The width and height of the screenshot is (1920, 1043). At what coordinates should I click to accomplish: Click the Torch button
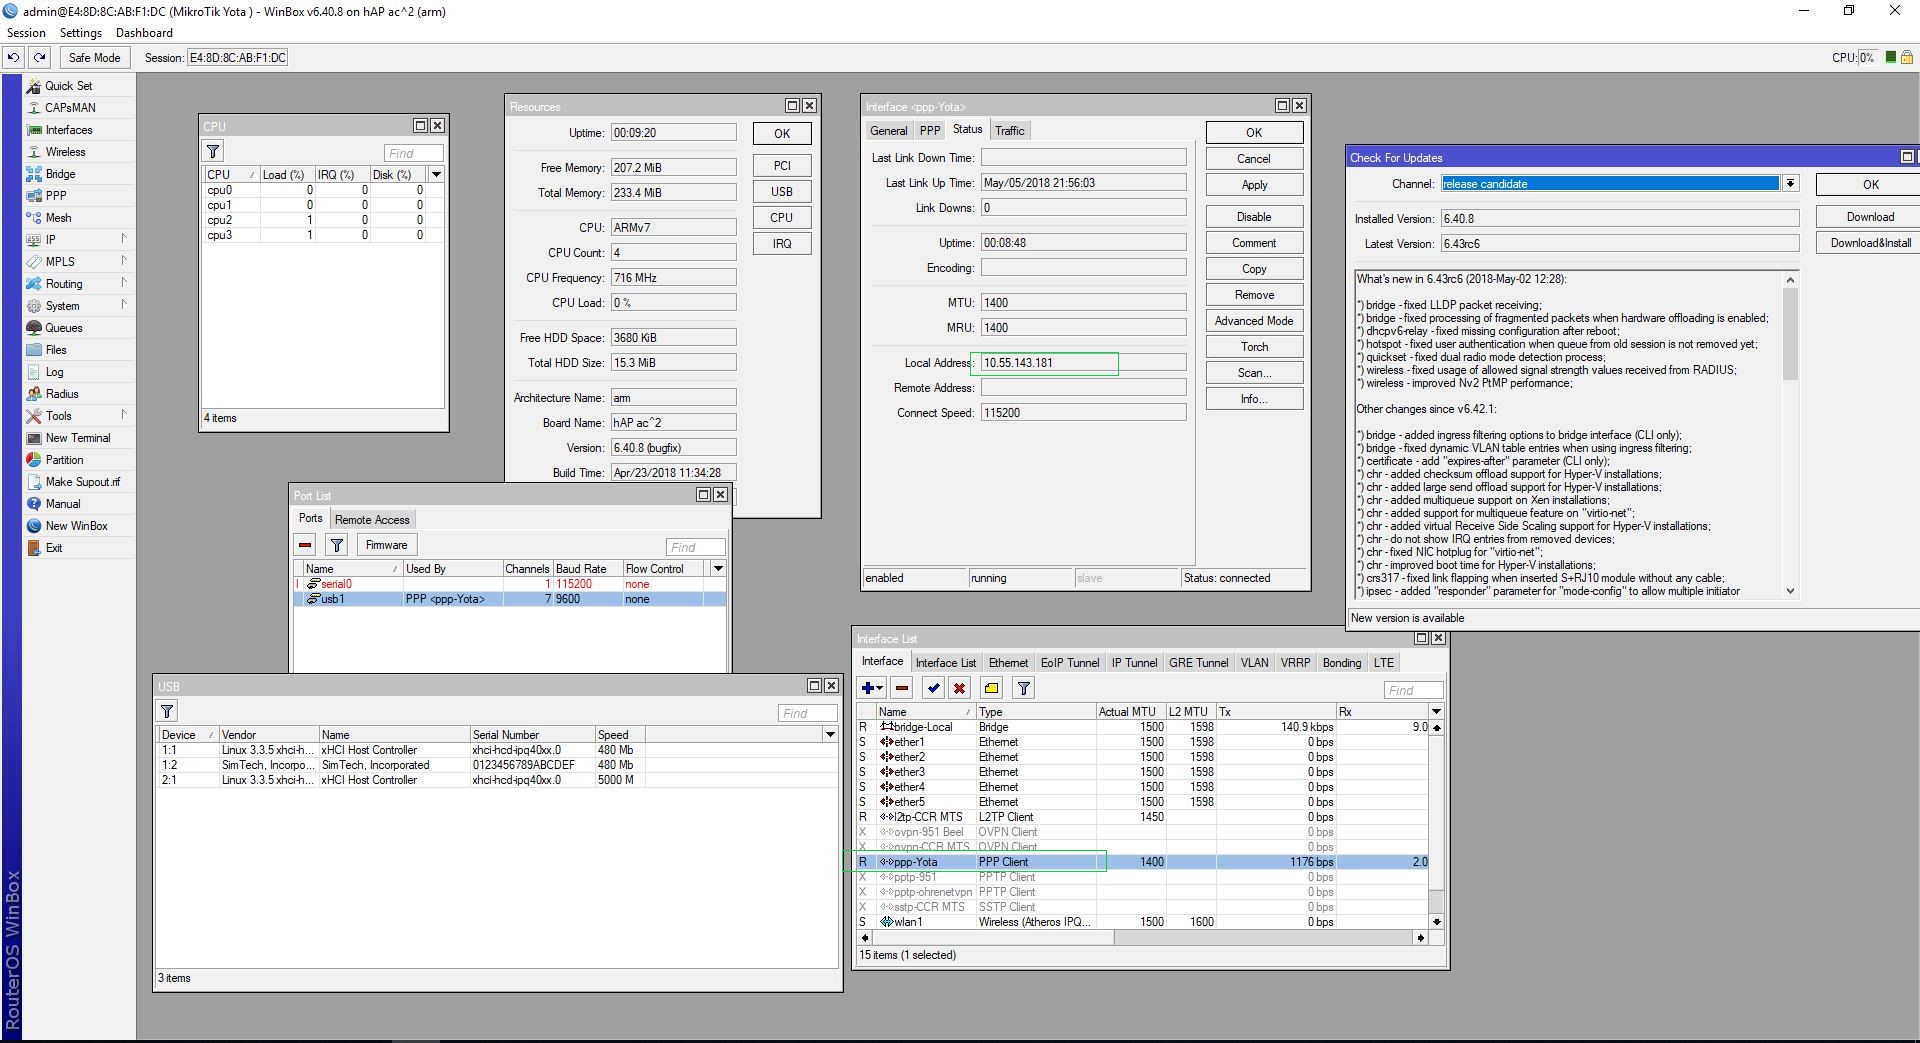[1254, 347]
